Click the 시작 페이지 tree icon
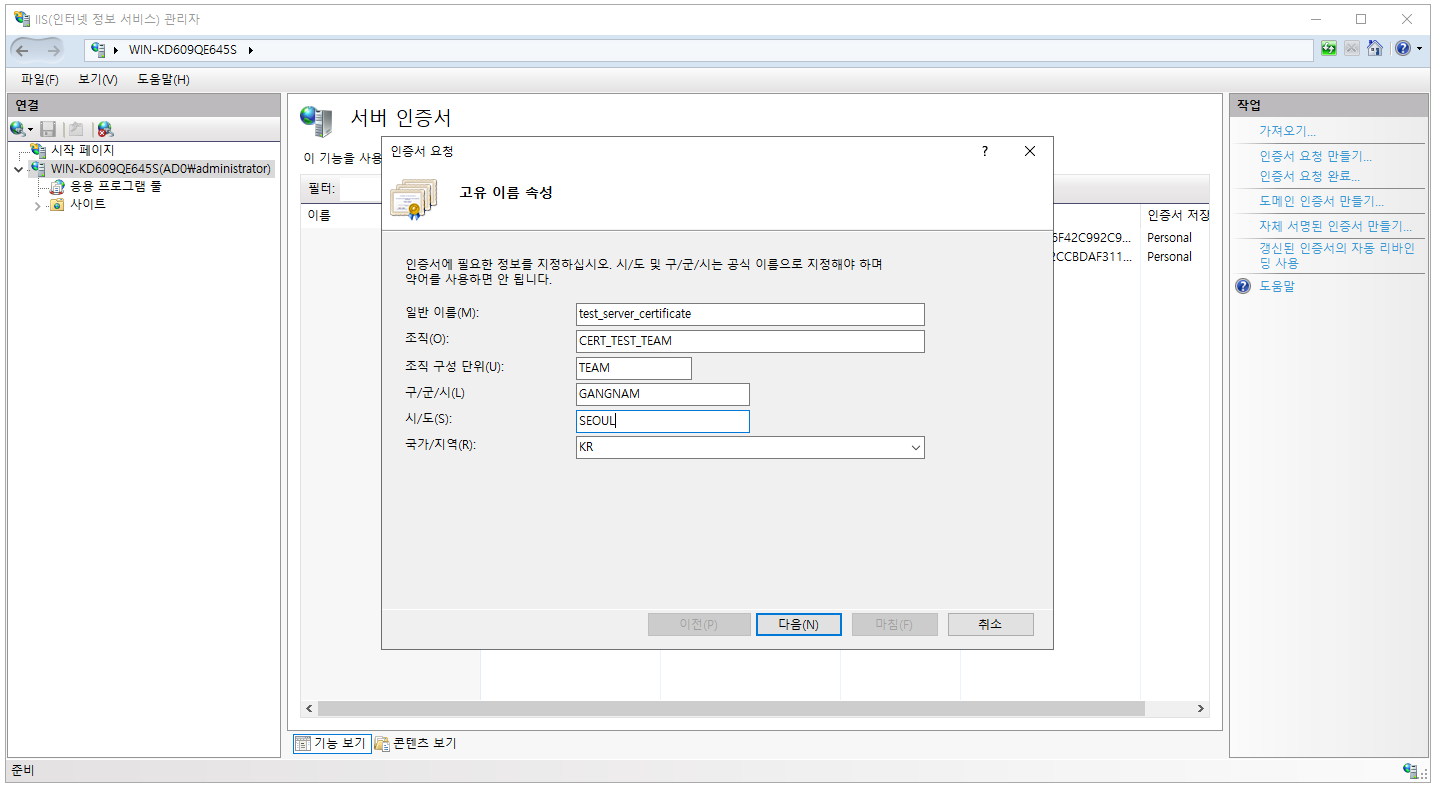This screenshot has width=1436, height=788. [38, 150]
